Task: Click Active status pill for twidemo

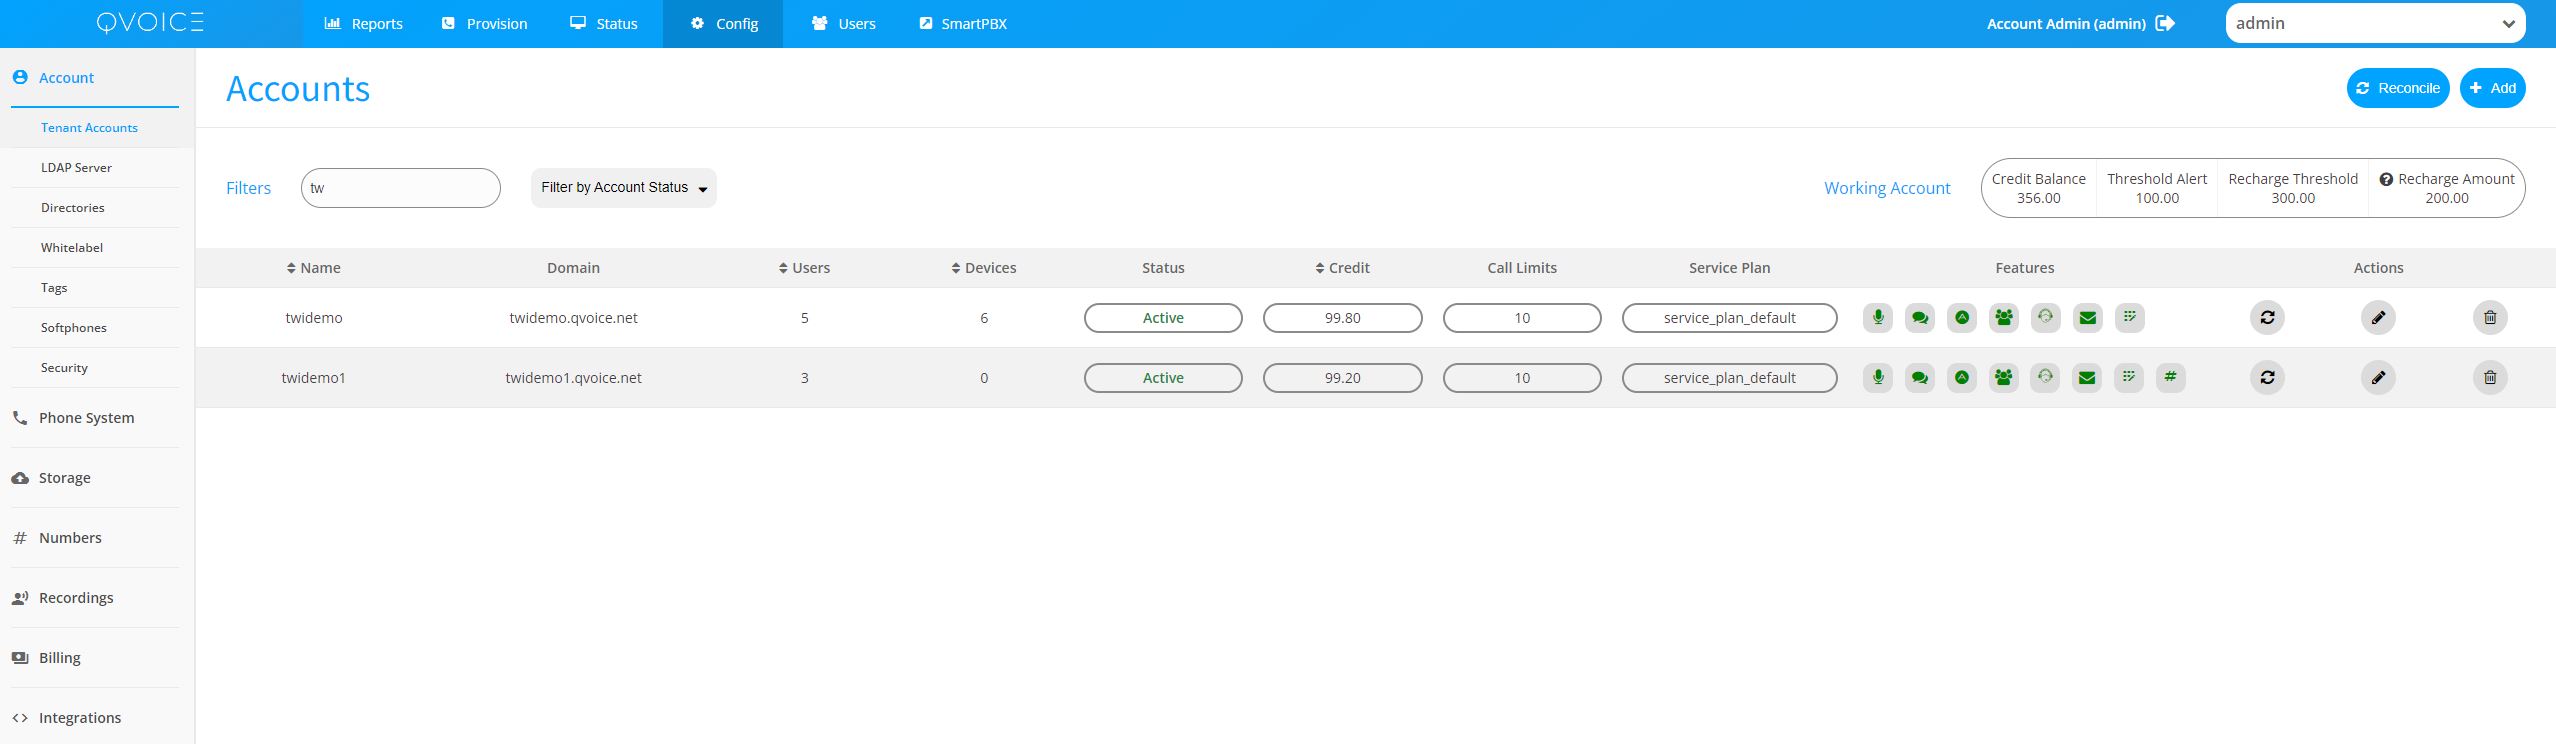Action: point(1163,318)
